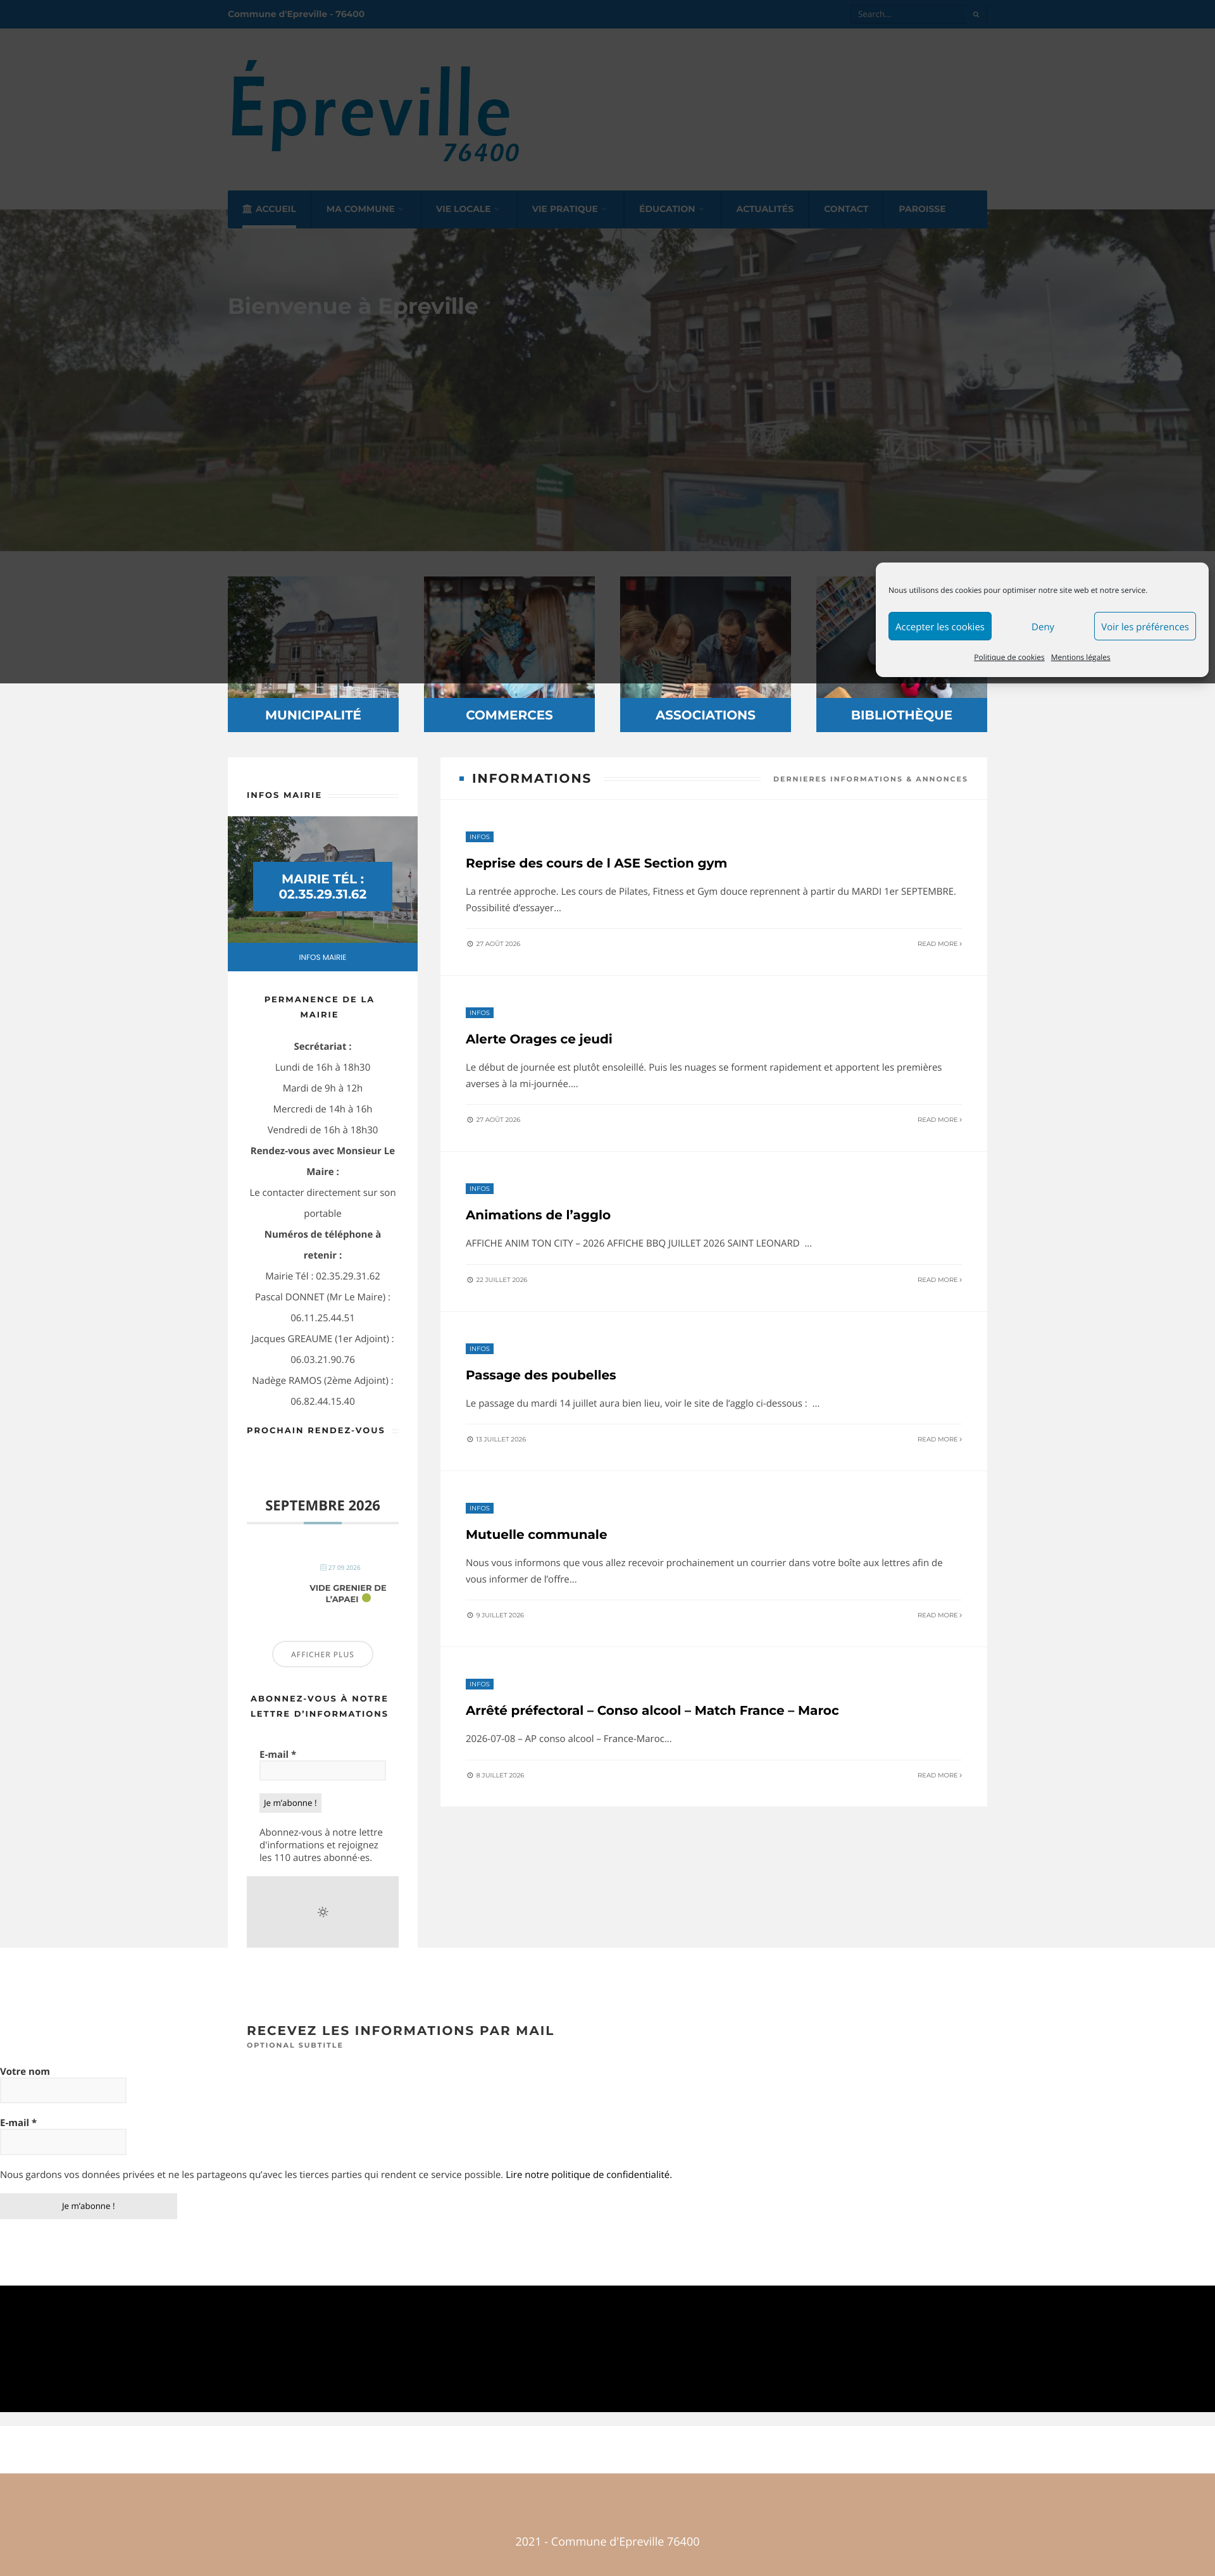
Task: Open the Municipalité tile
Action: (x=313, y=654)
